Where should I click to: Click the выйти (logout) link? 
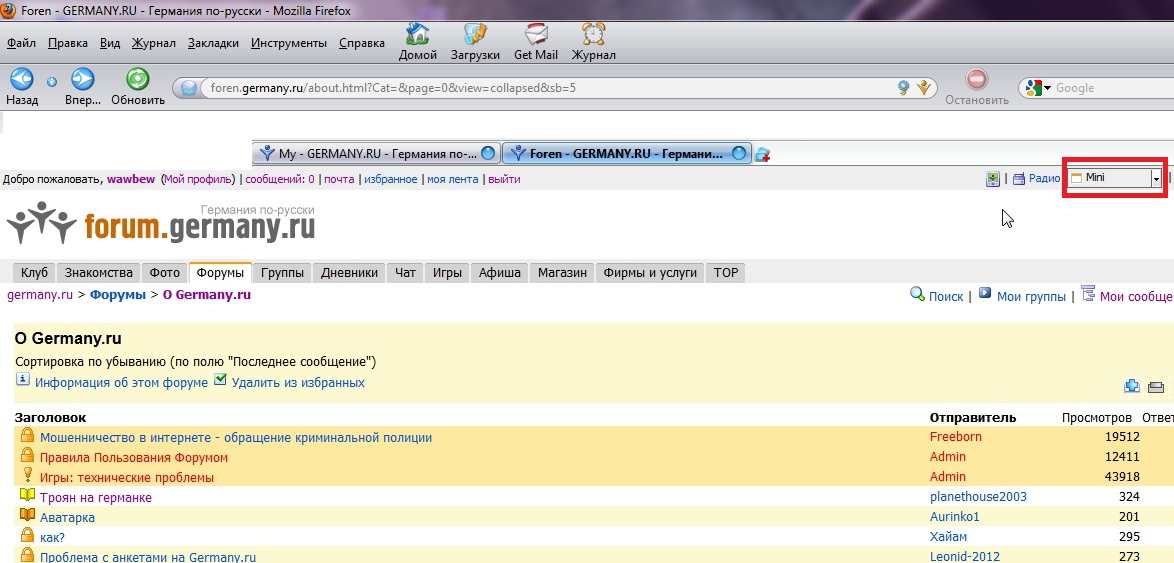click(504, 179)
